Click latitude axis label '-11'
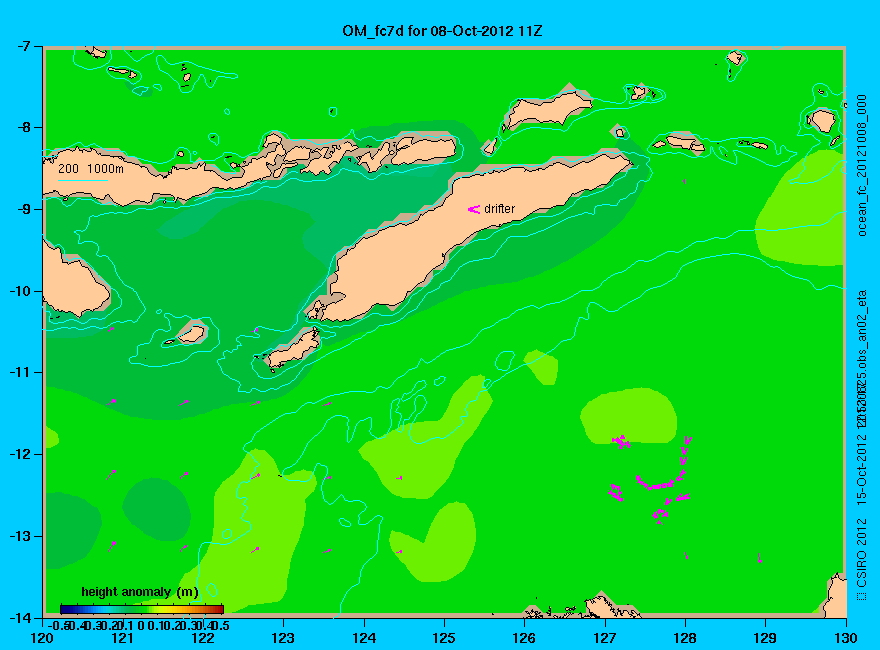 pyautogui.click(x=19, y=372)
